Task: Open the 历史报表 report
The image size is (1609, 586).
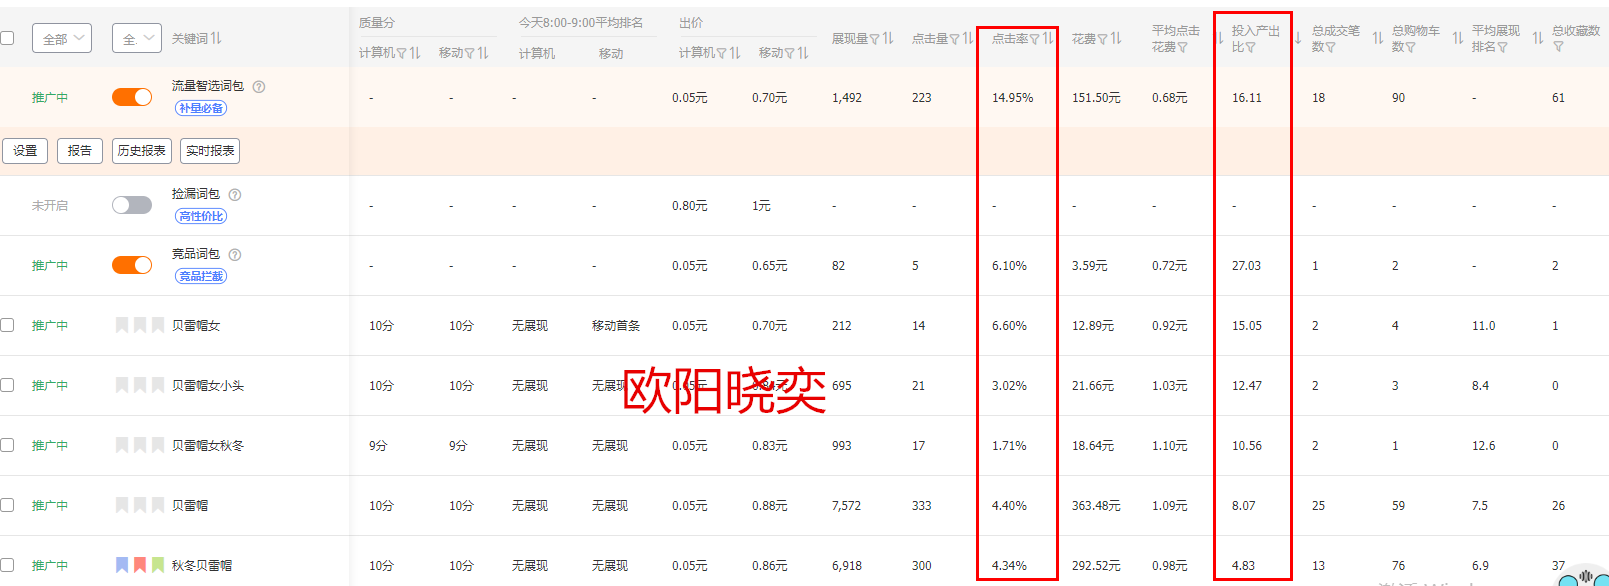Action: [142, 151]
